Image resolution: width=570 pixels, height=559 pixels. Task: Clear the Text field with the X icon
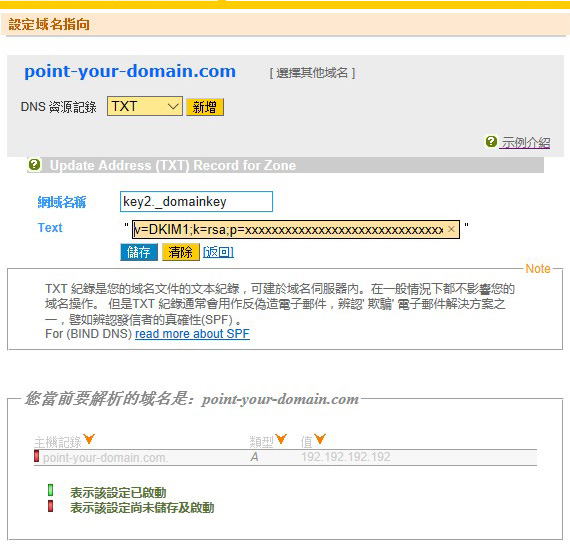pyautogui.click(x=451, y=229)
